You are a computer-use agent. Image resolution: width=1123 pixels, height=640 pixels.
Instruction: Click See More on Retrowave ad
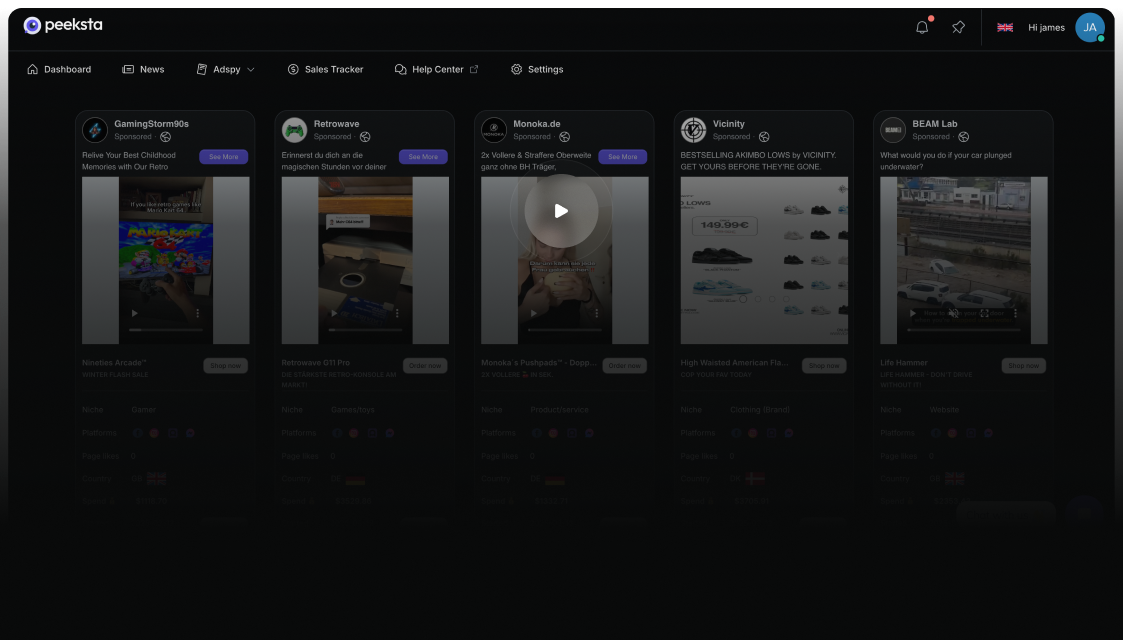pyautogui.click(x=423, y=157)
